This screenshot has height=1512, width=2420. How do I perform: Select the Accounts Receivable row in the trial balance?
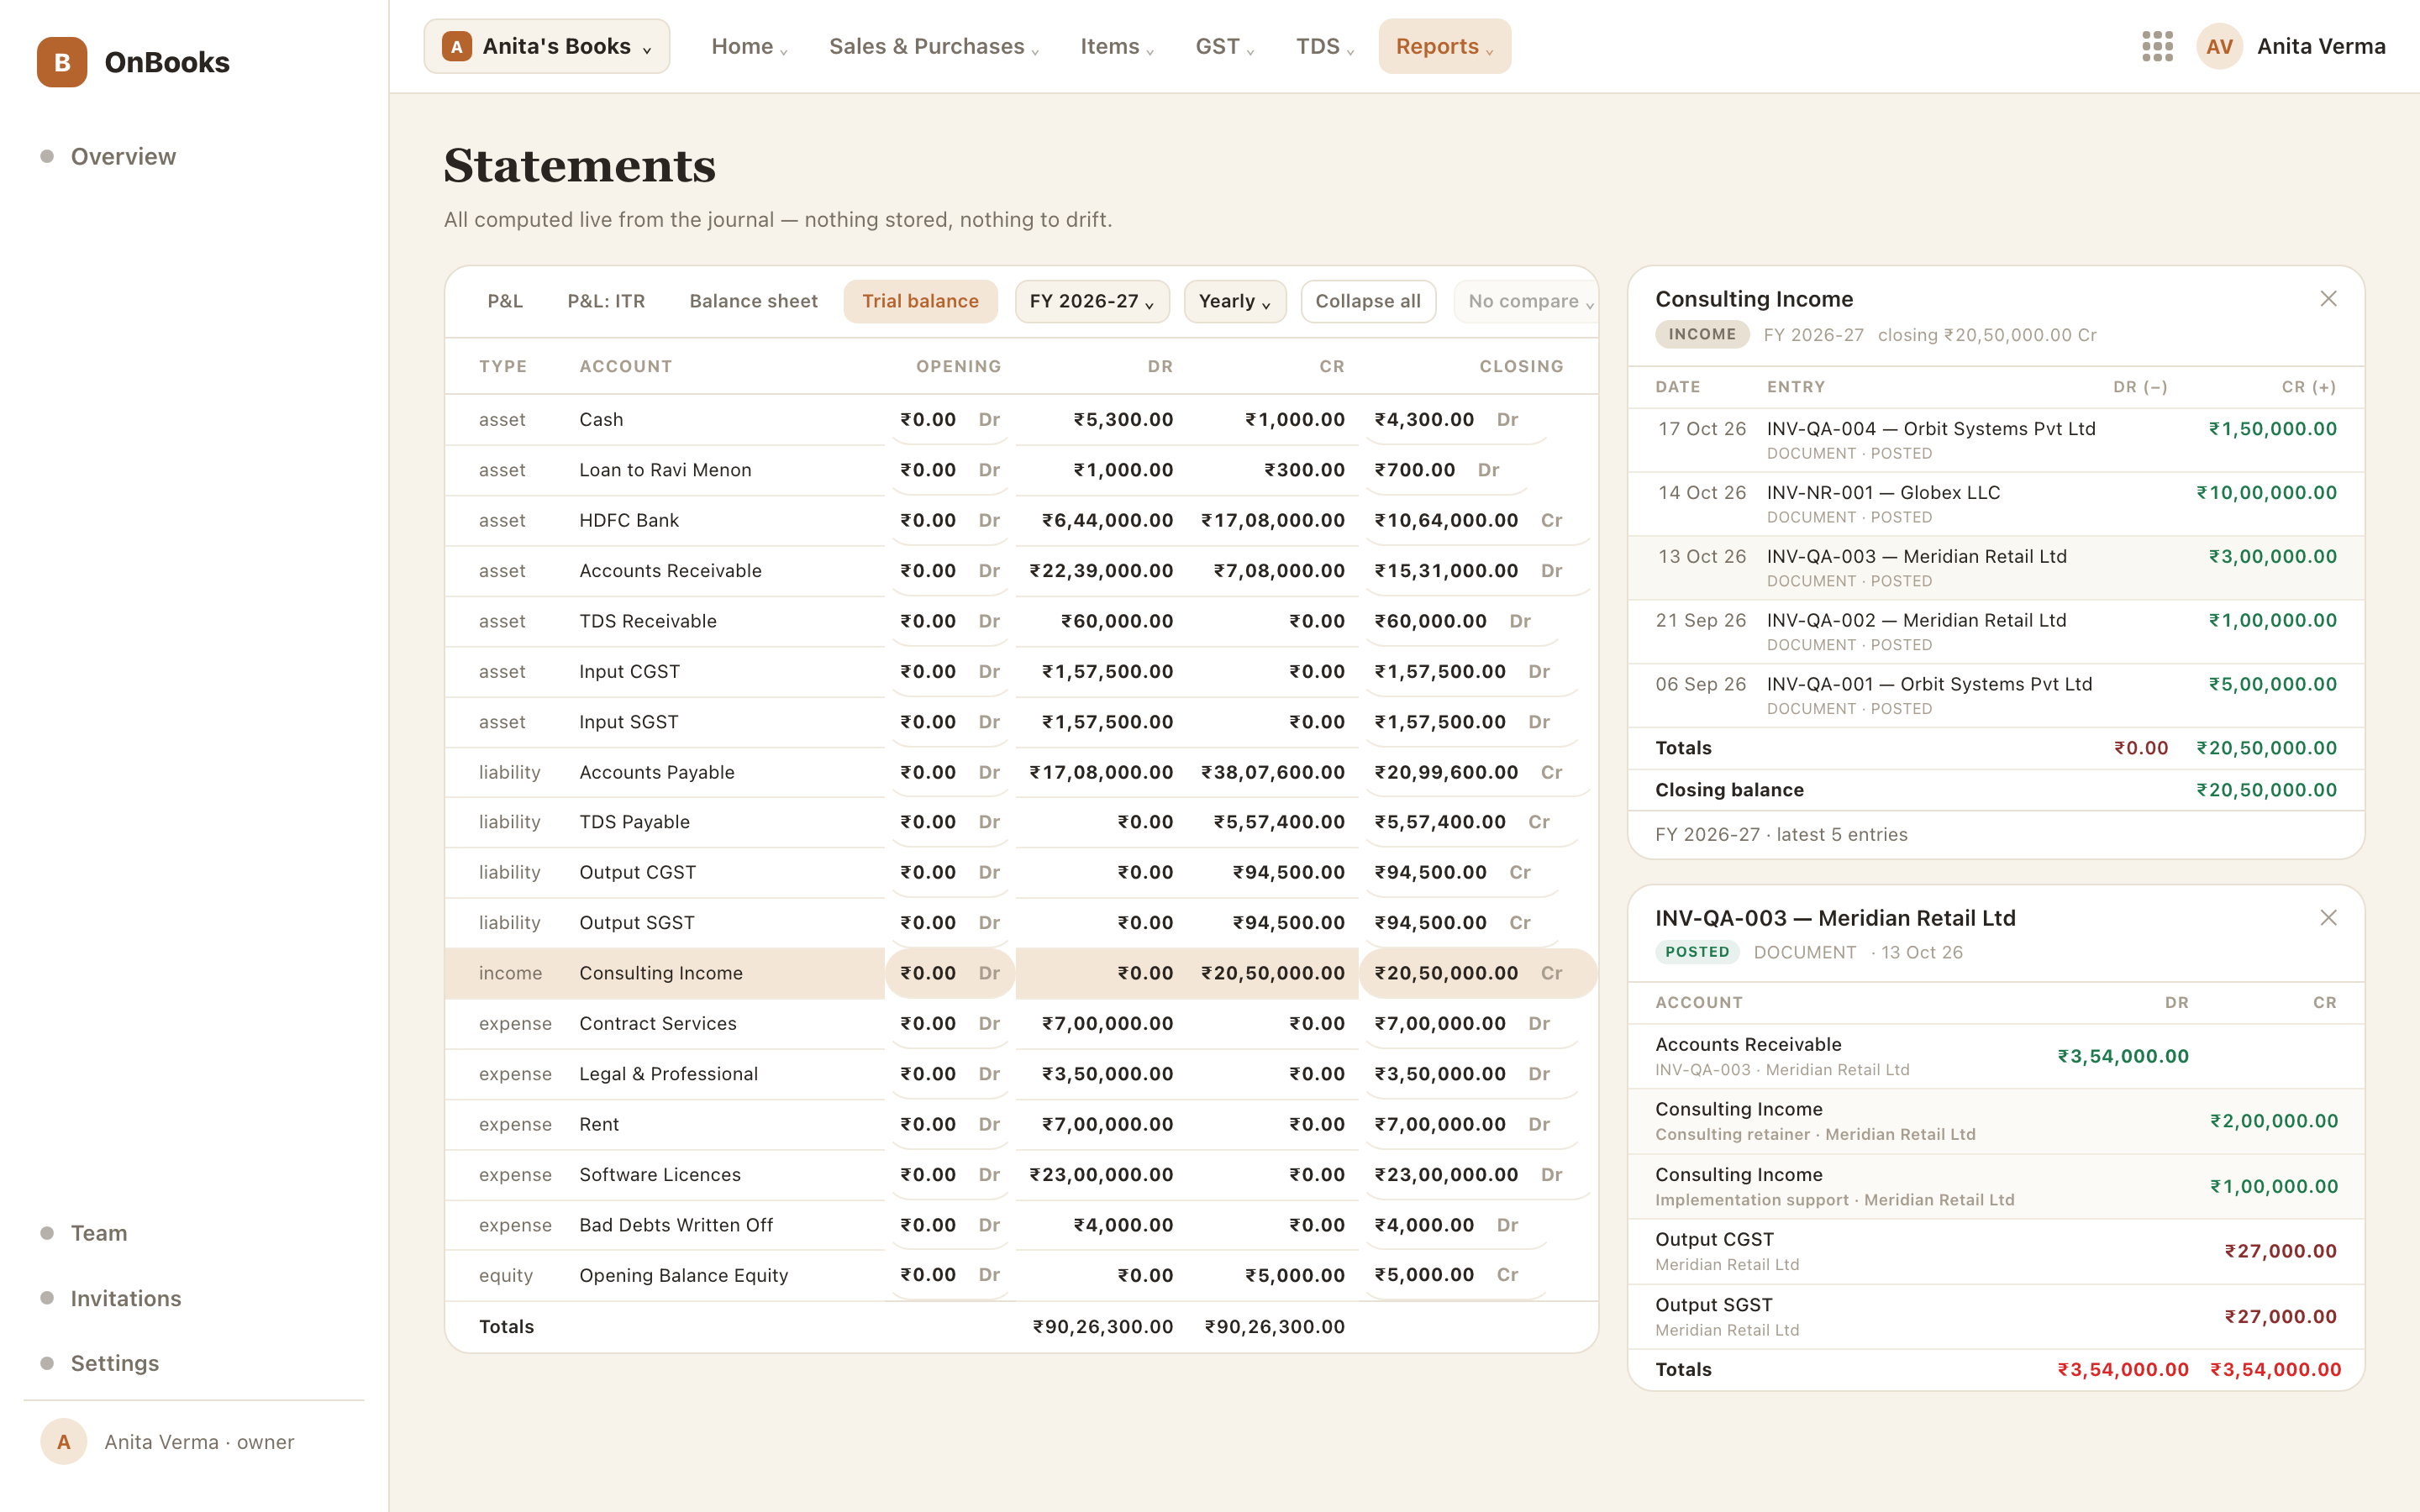point(1021,571)
